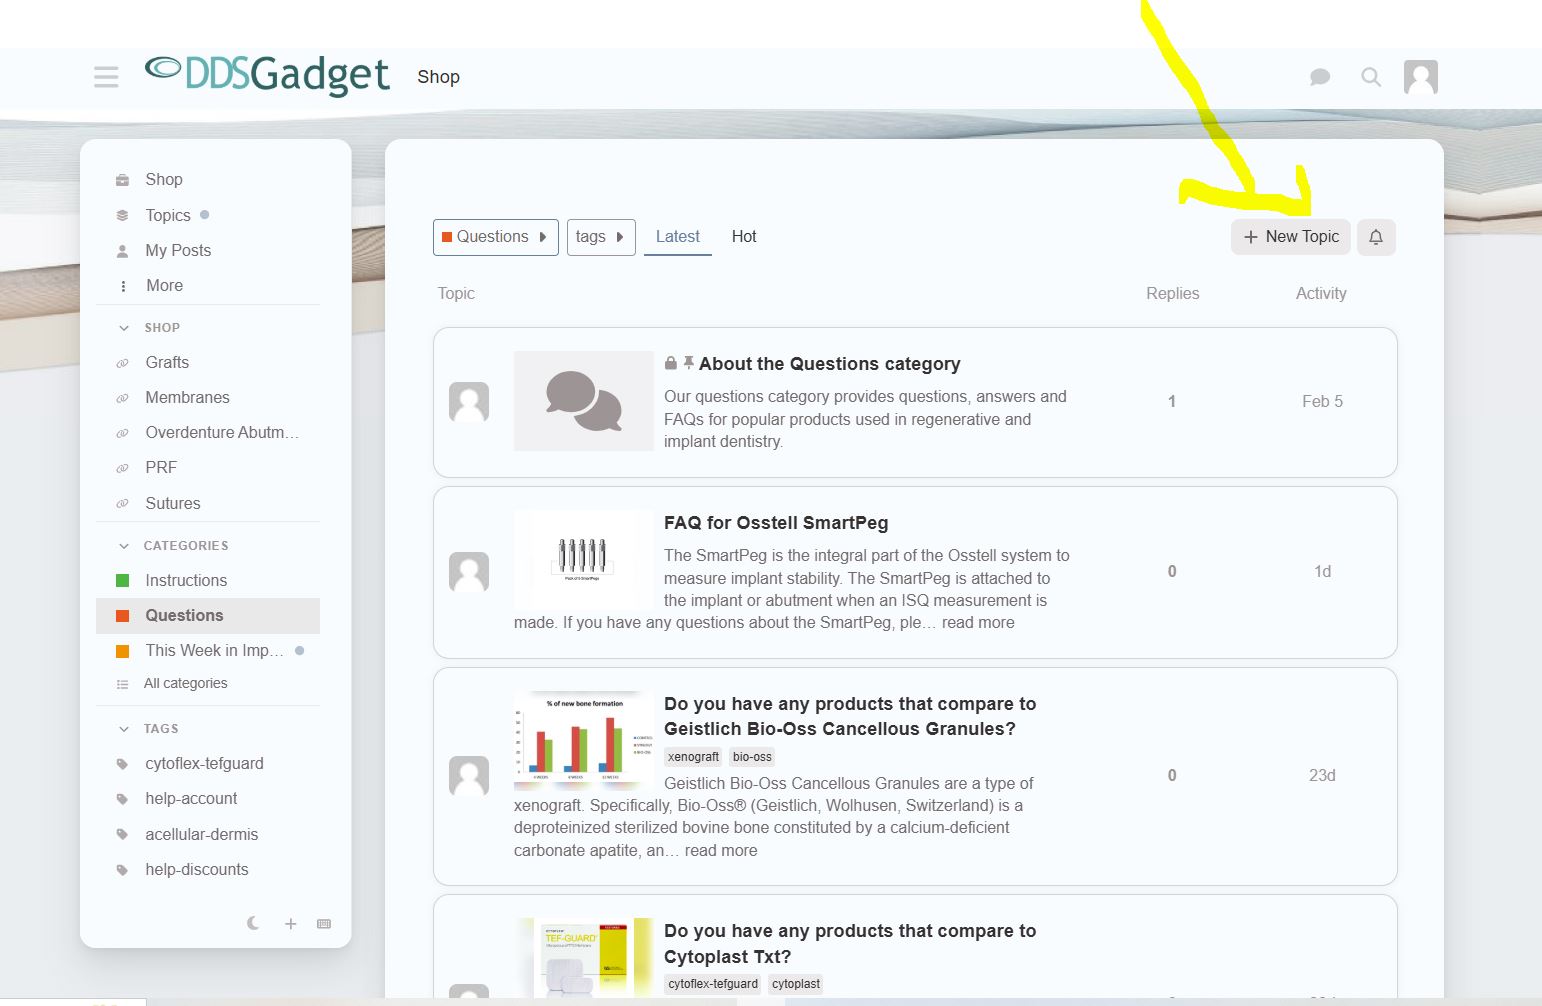Image resolution: width=1542 pixels, height=1006 pixels.
Task: Click the link icon beside Grafts
Action: (123, 363)
